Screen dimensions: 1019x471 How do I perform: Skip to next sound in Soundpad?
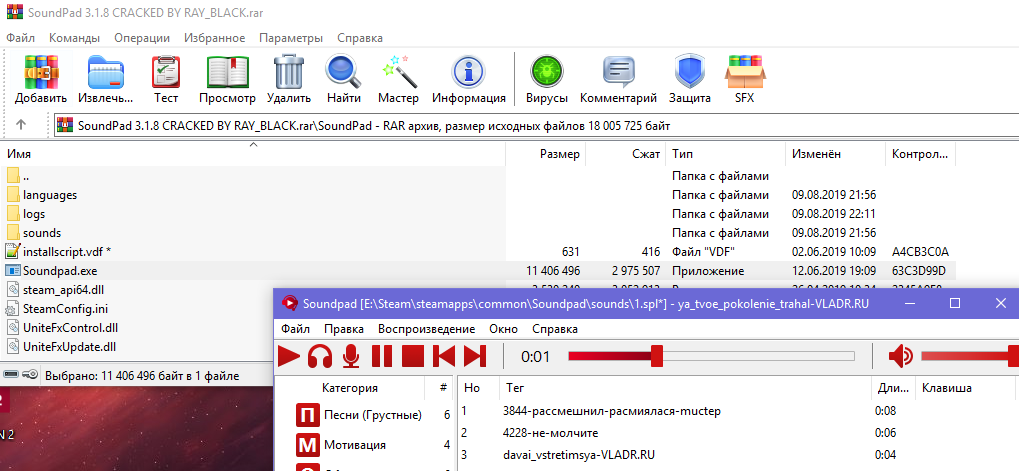pos(475,356)
